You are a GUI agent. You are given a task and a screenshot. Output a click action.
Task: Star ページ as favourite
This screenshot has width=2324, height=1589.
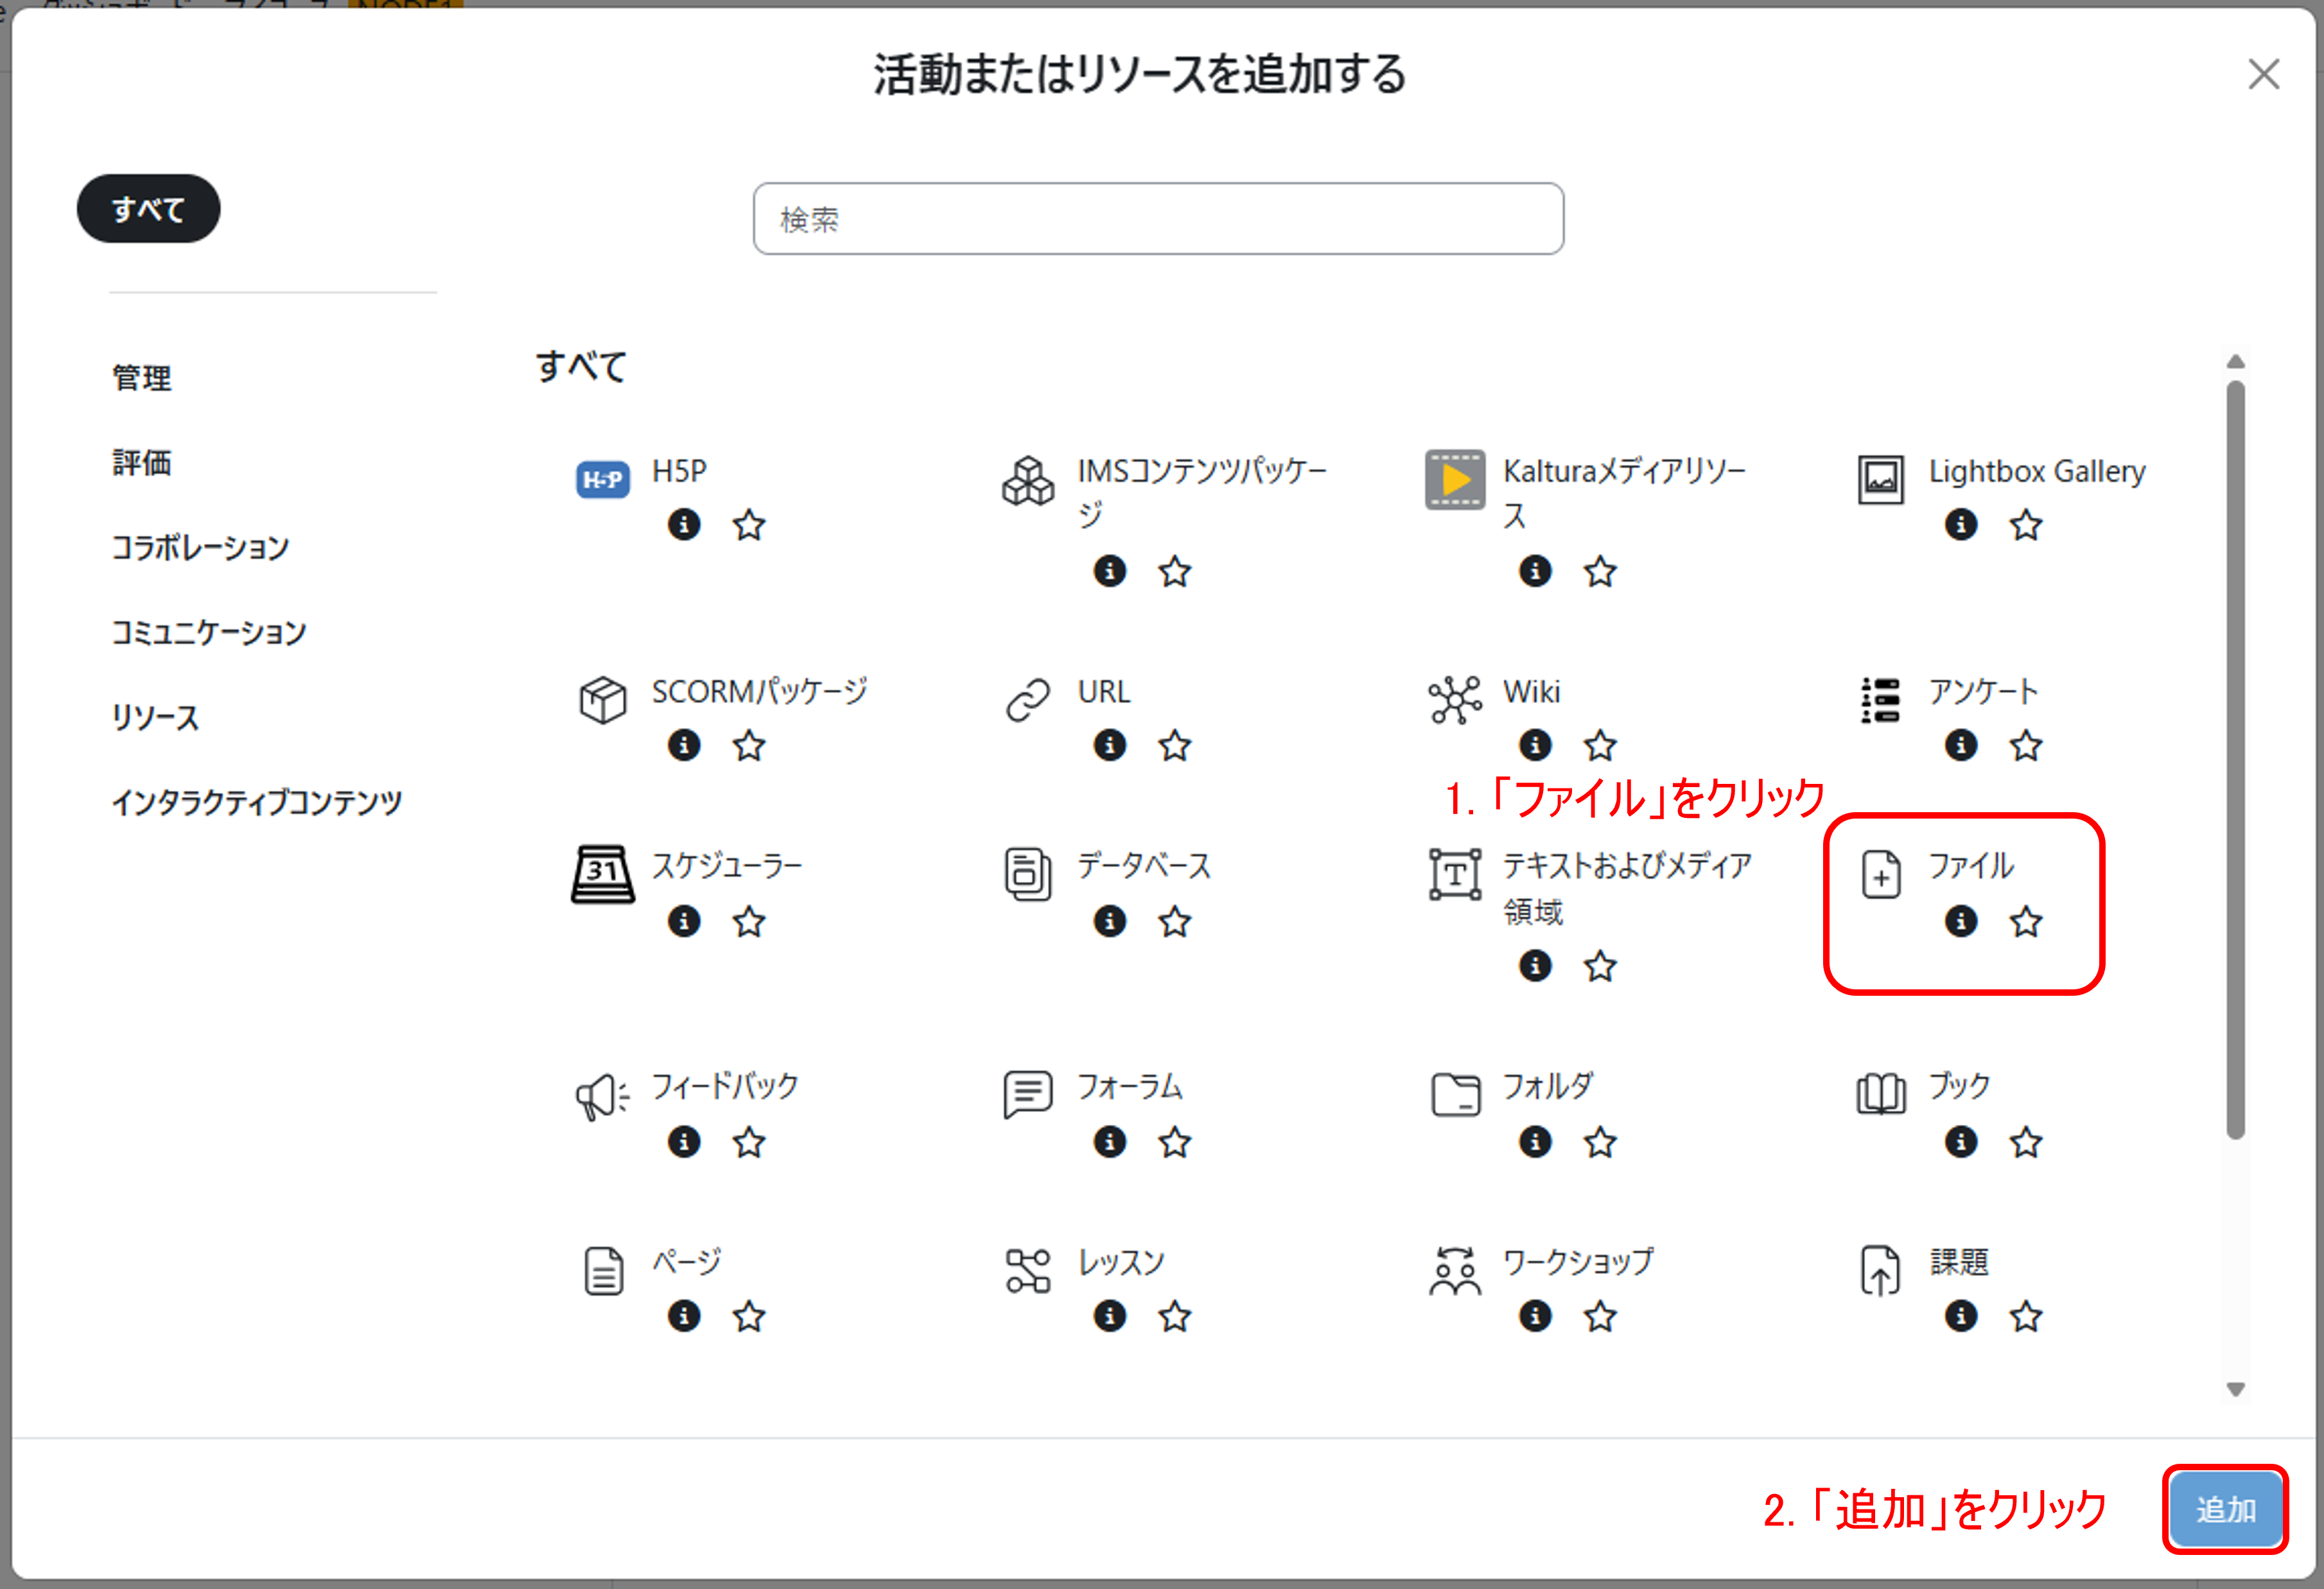tap(749, 1316)
